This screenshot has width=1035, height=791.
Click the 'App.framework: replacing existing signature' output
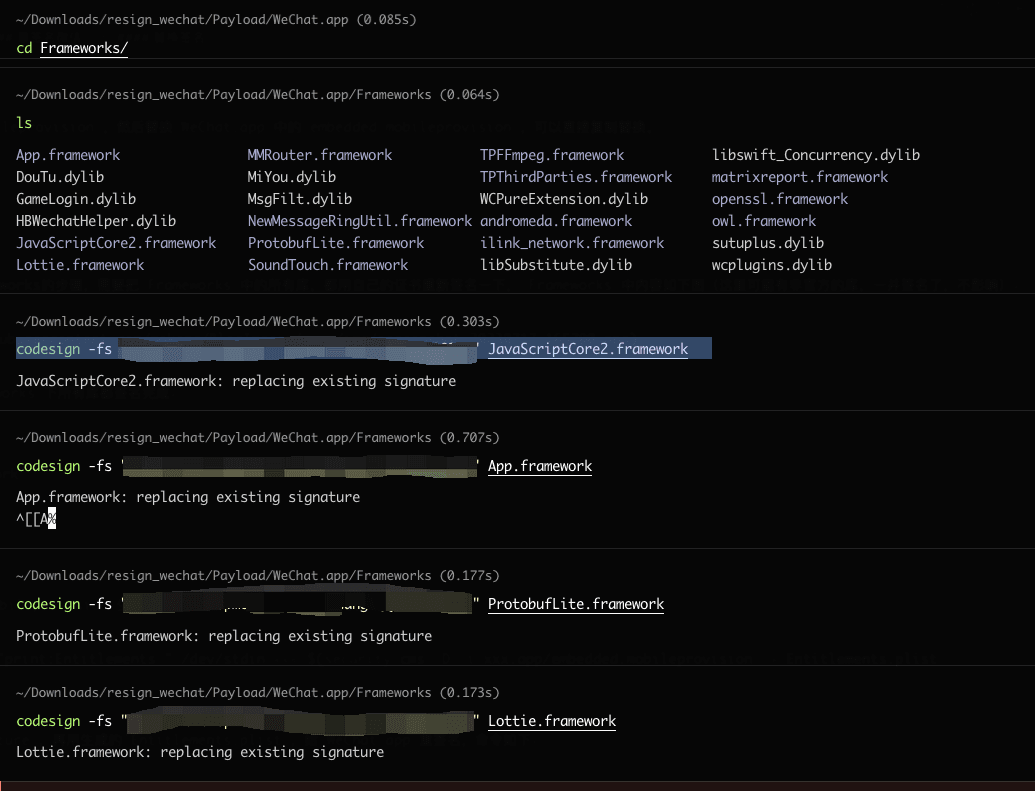[x=188, y=497]
